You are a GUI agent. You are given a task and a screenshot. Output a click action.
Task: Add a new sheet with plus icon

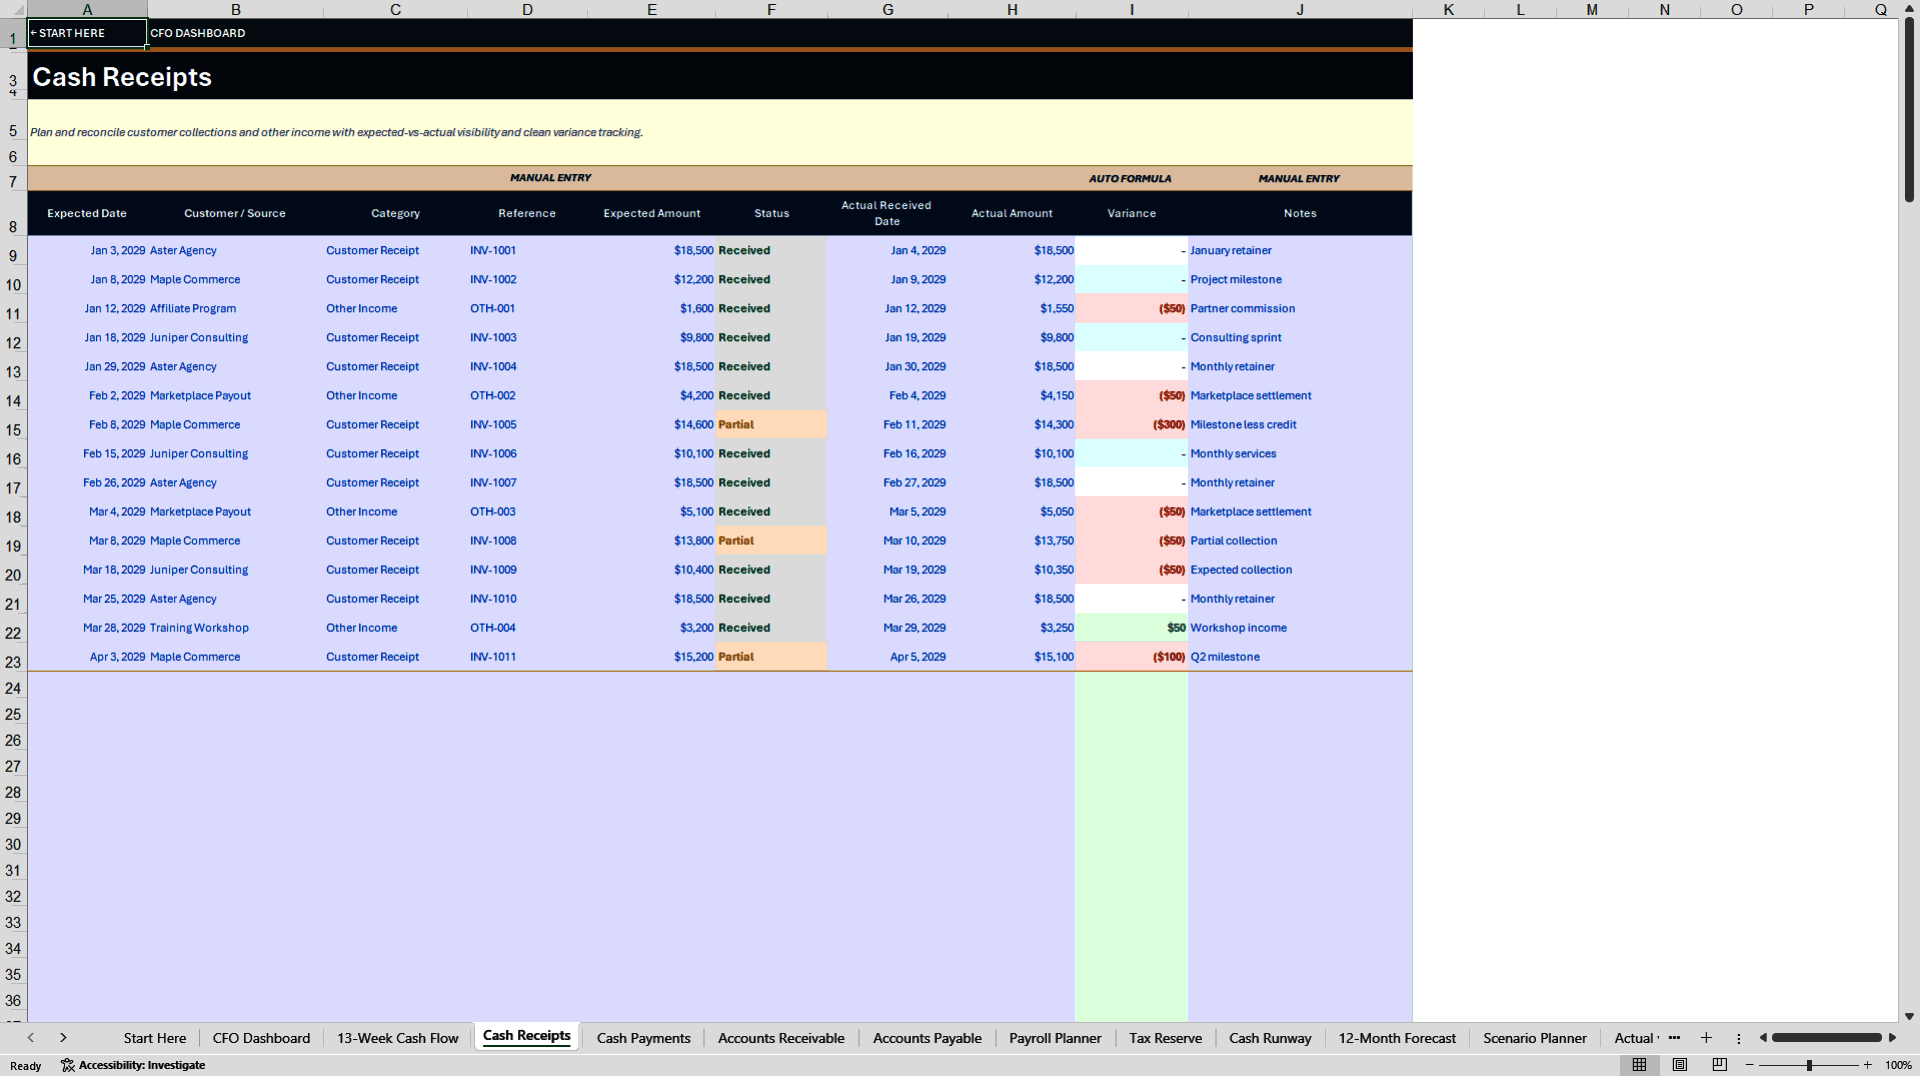1706,1038
